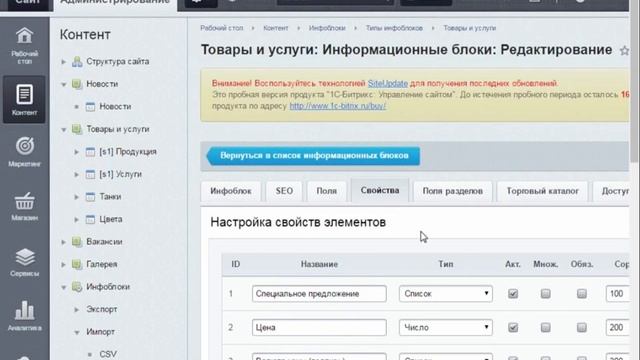The height and width of the screenshot is (360, 640).
Task: Open type dropdown showing Число
Action: tap(446, 327)
